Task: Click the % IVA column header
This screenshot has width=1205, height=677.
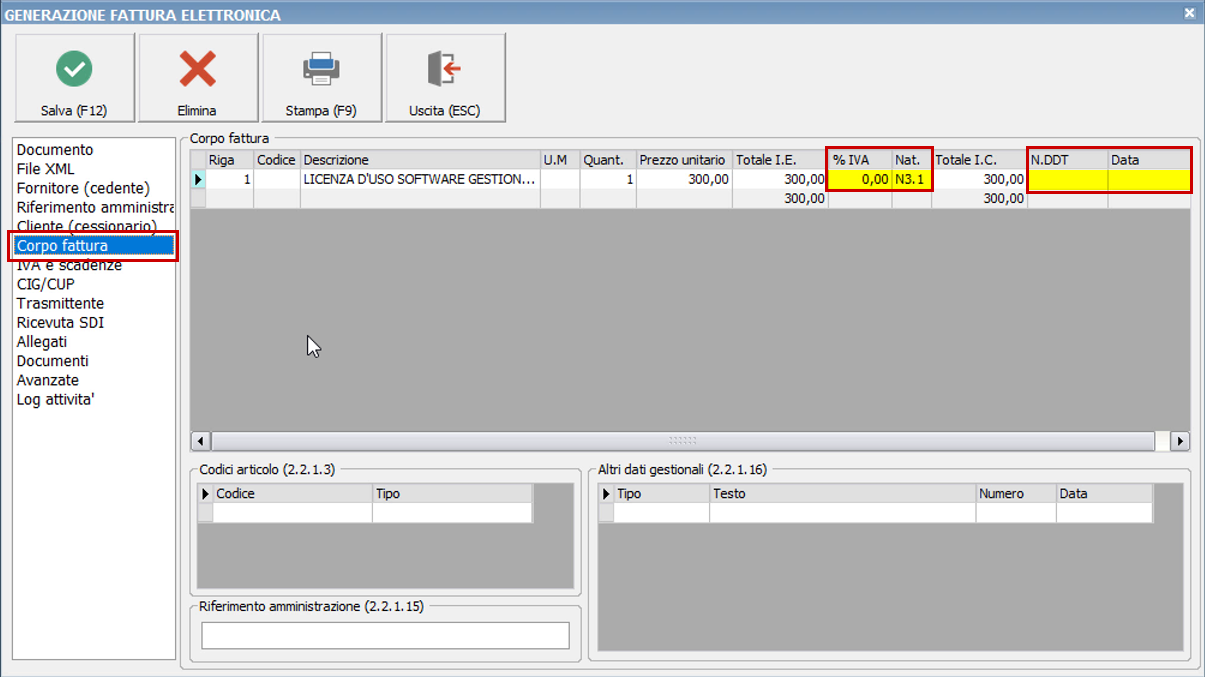Action: tap(860, 160)
